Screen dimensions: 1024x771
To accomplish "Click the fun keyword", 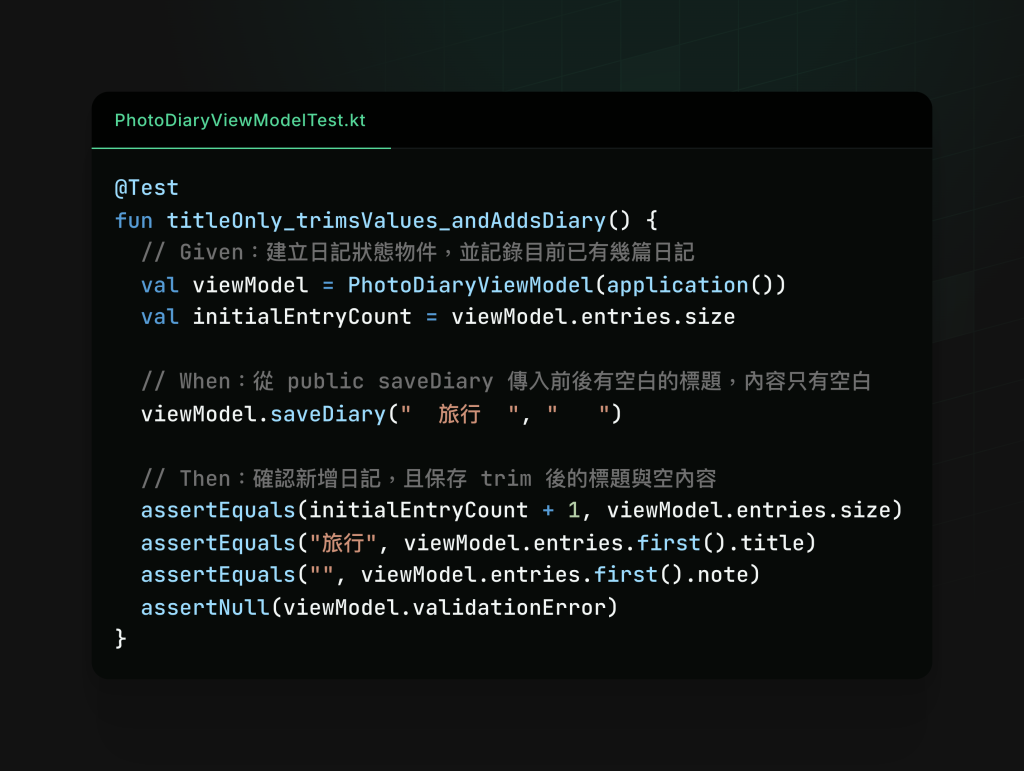I will [134, 221].
